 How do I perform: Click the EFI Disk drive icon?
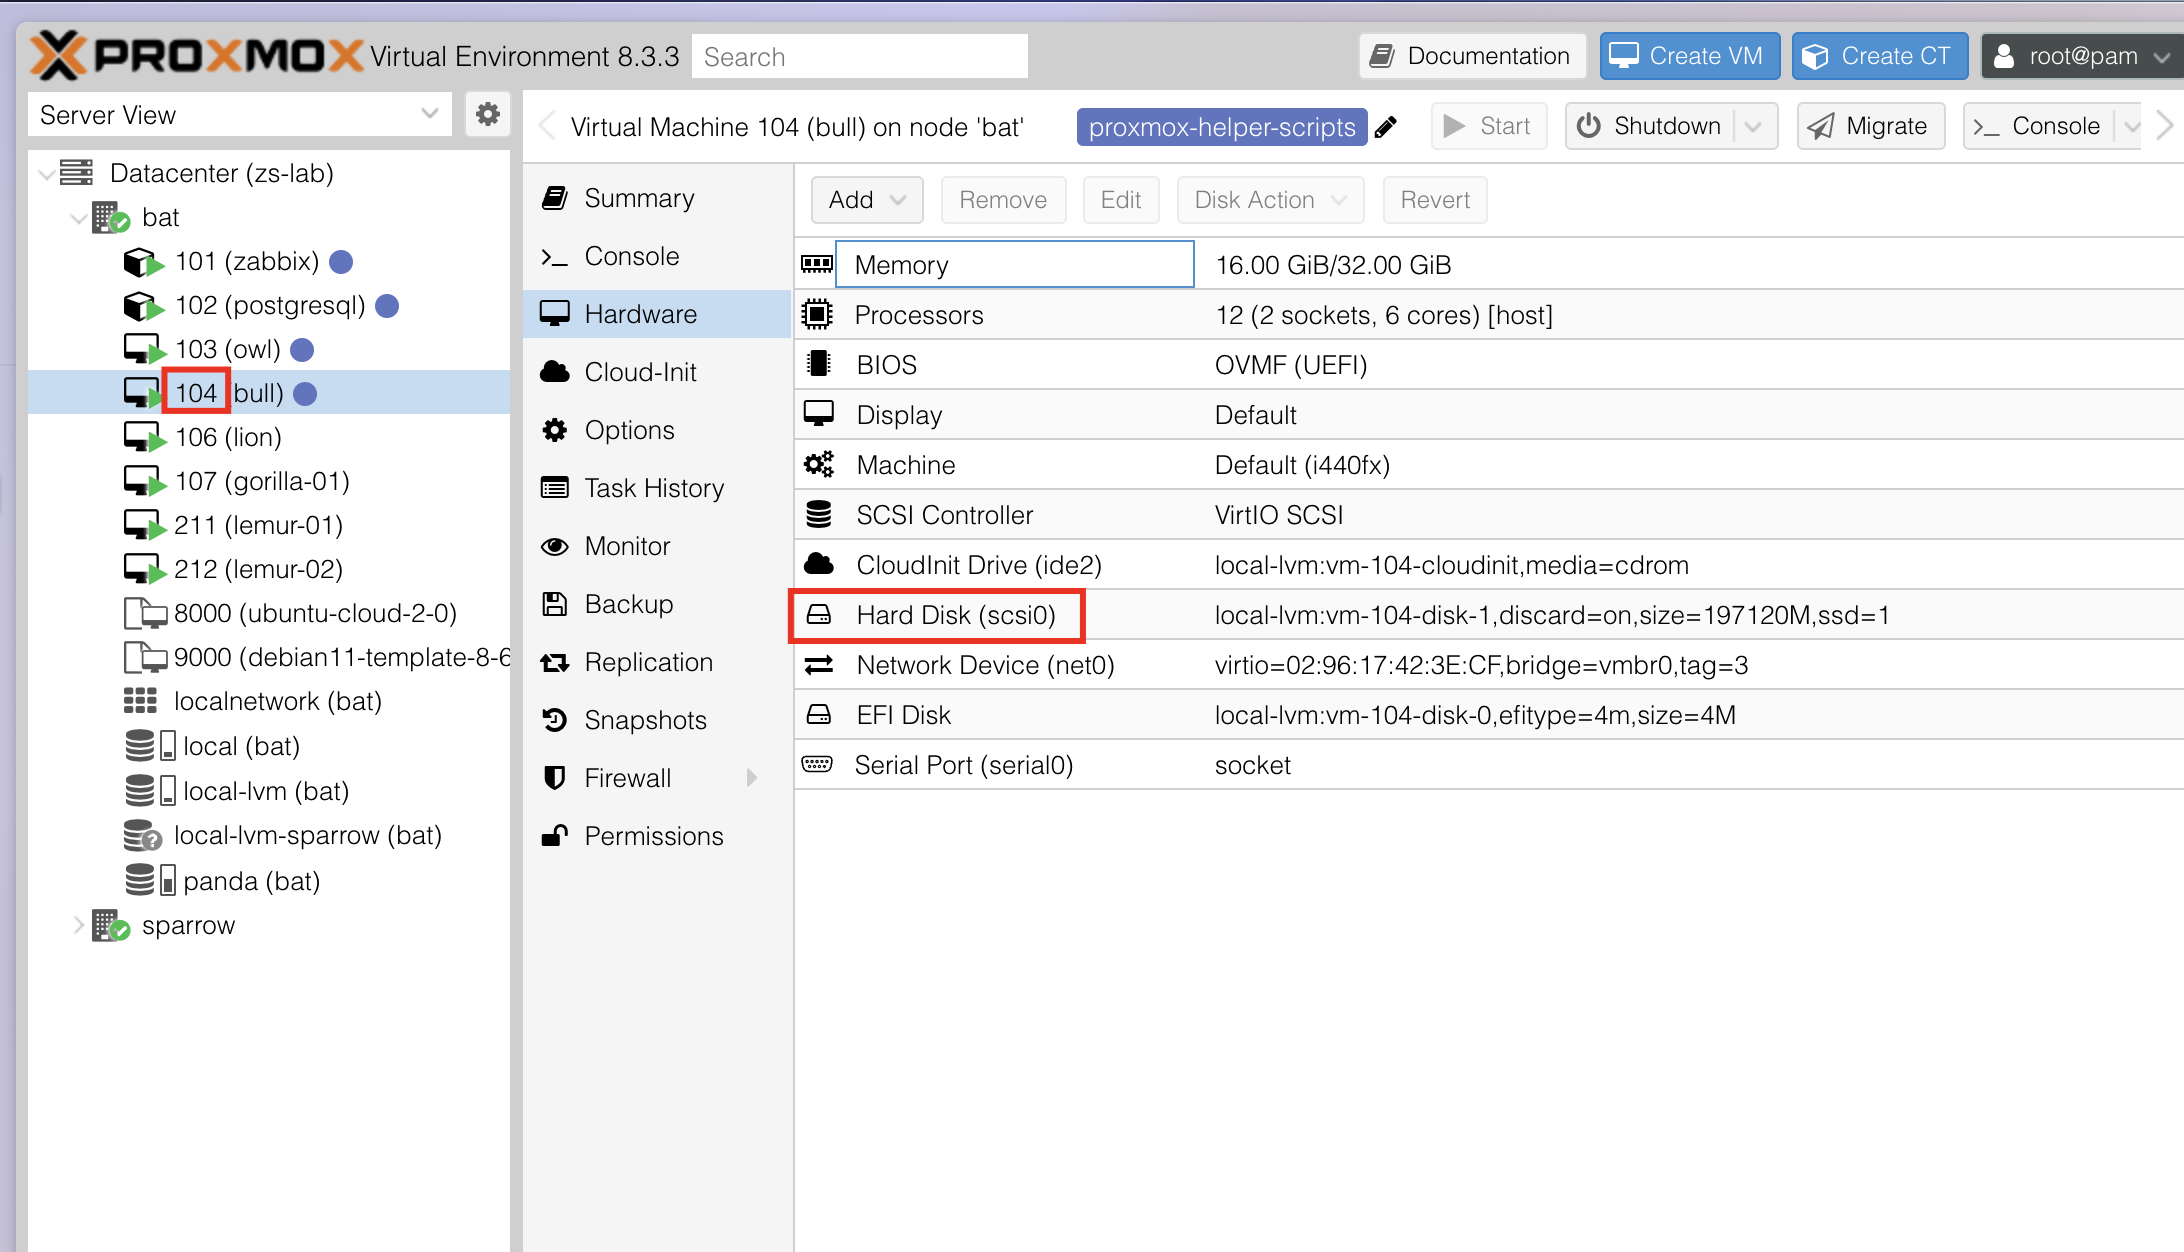coord(819,714)
